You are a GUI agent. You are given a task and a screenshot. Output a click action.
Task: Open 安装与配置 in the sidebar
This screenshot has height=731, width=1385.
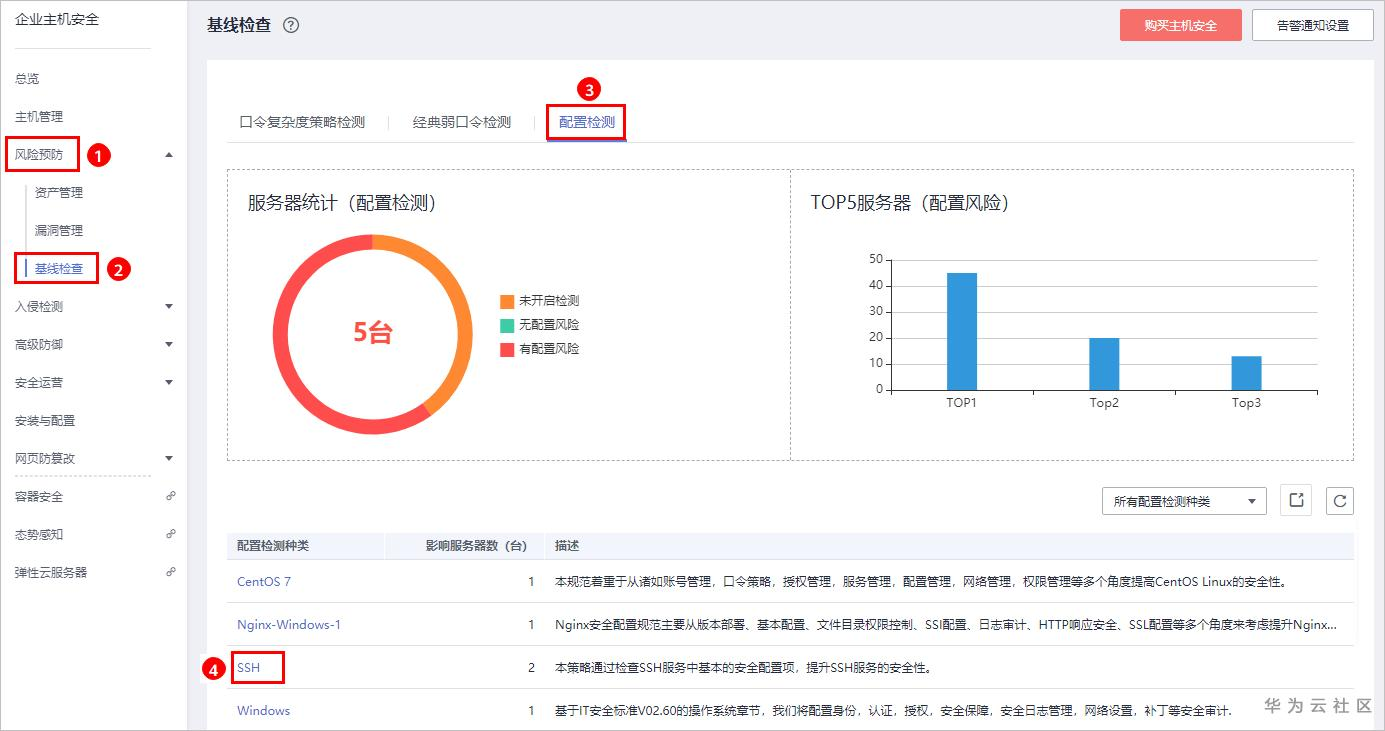(x=45, y=421)
